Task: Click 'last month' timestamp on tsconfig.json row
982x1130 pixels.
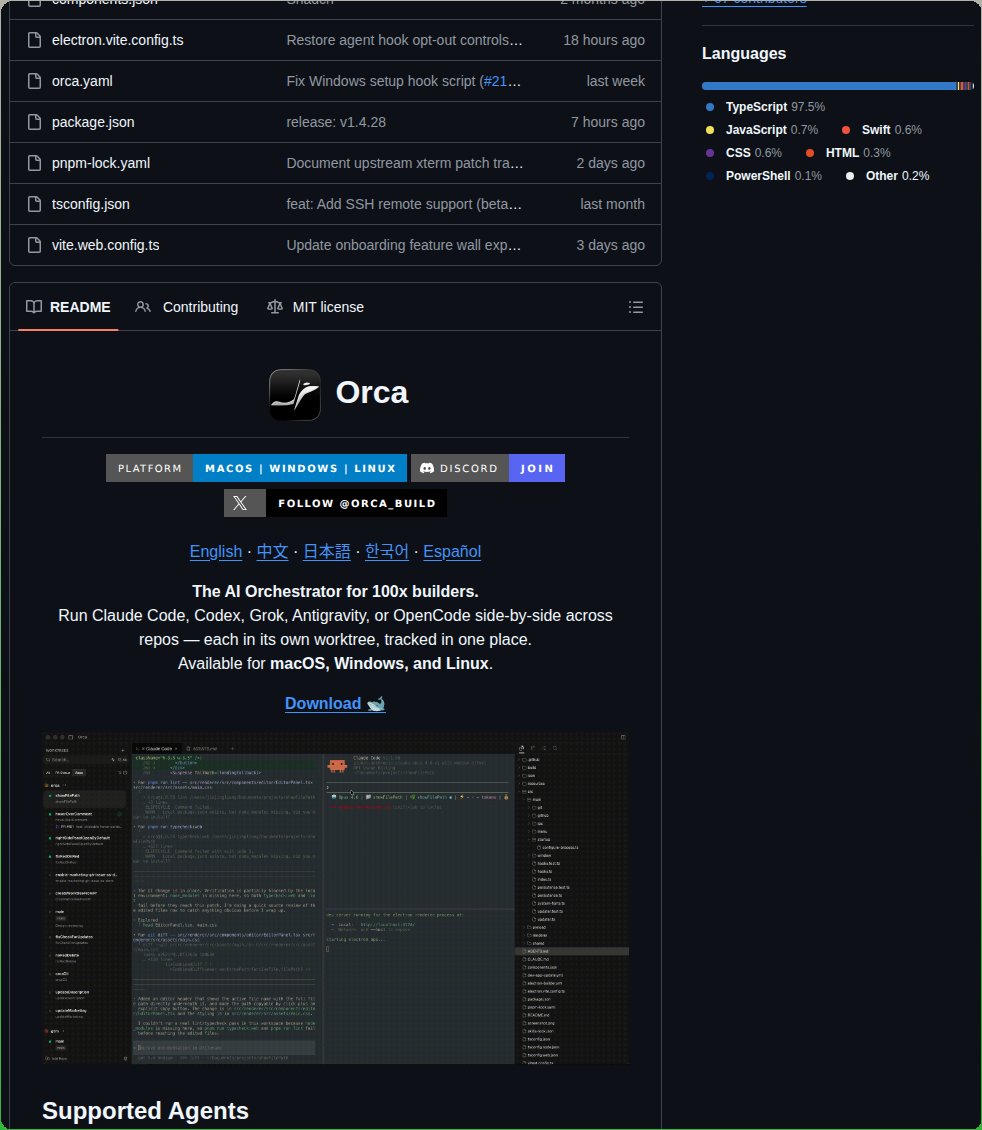Action: click(612, 205)
